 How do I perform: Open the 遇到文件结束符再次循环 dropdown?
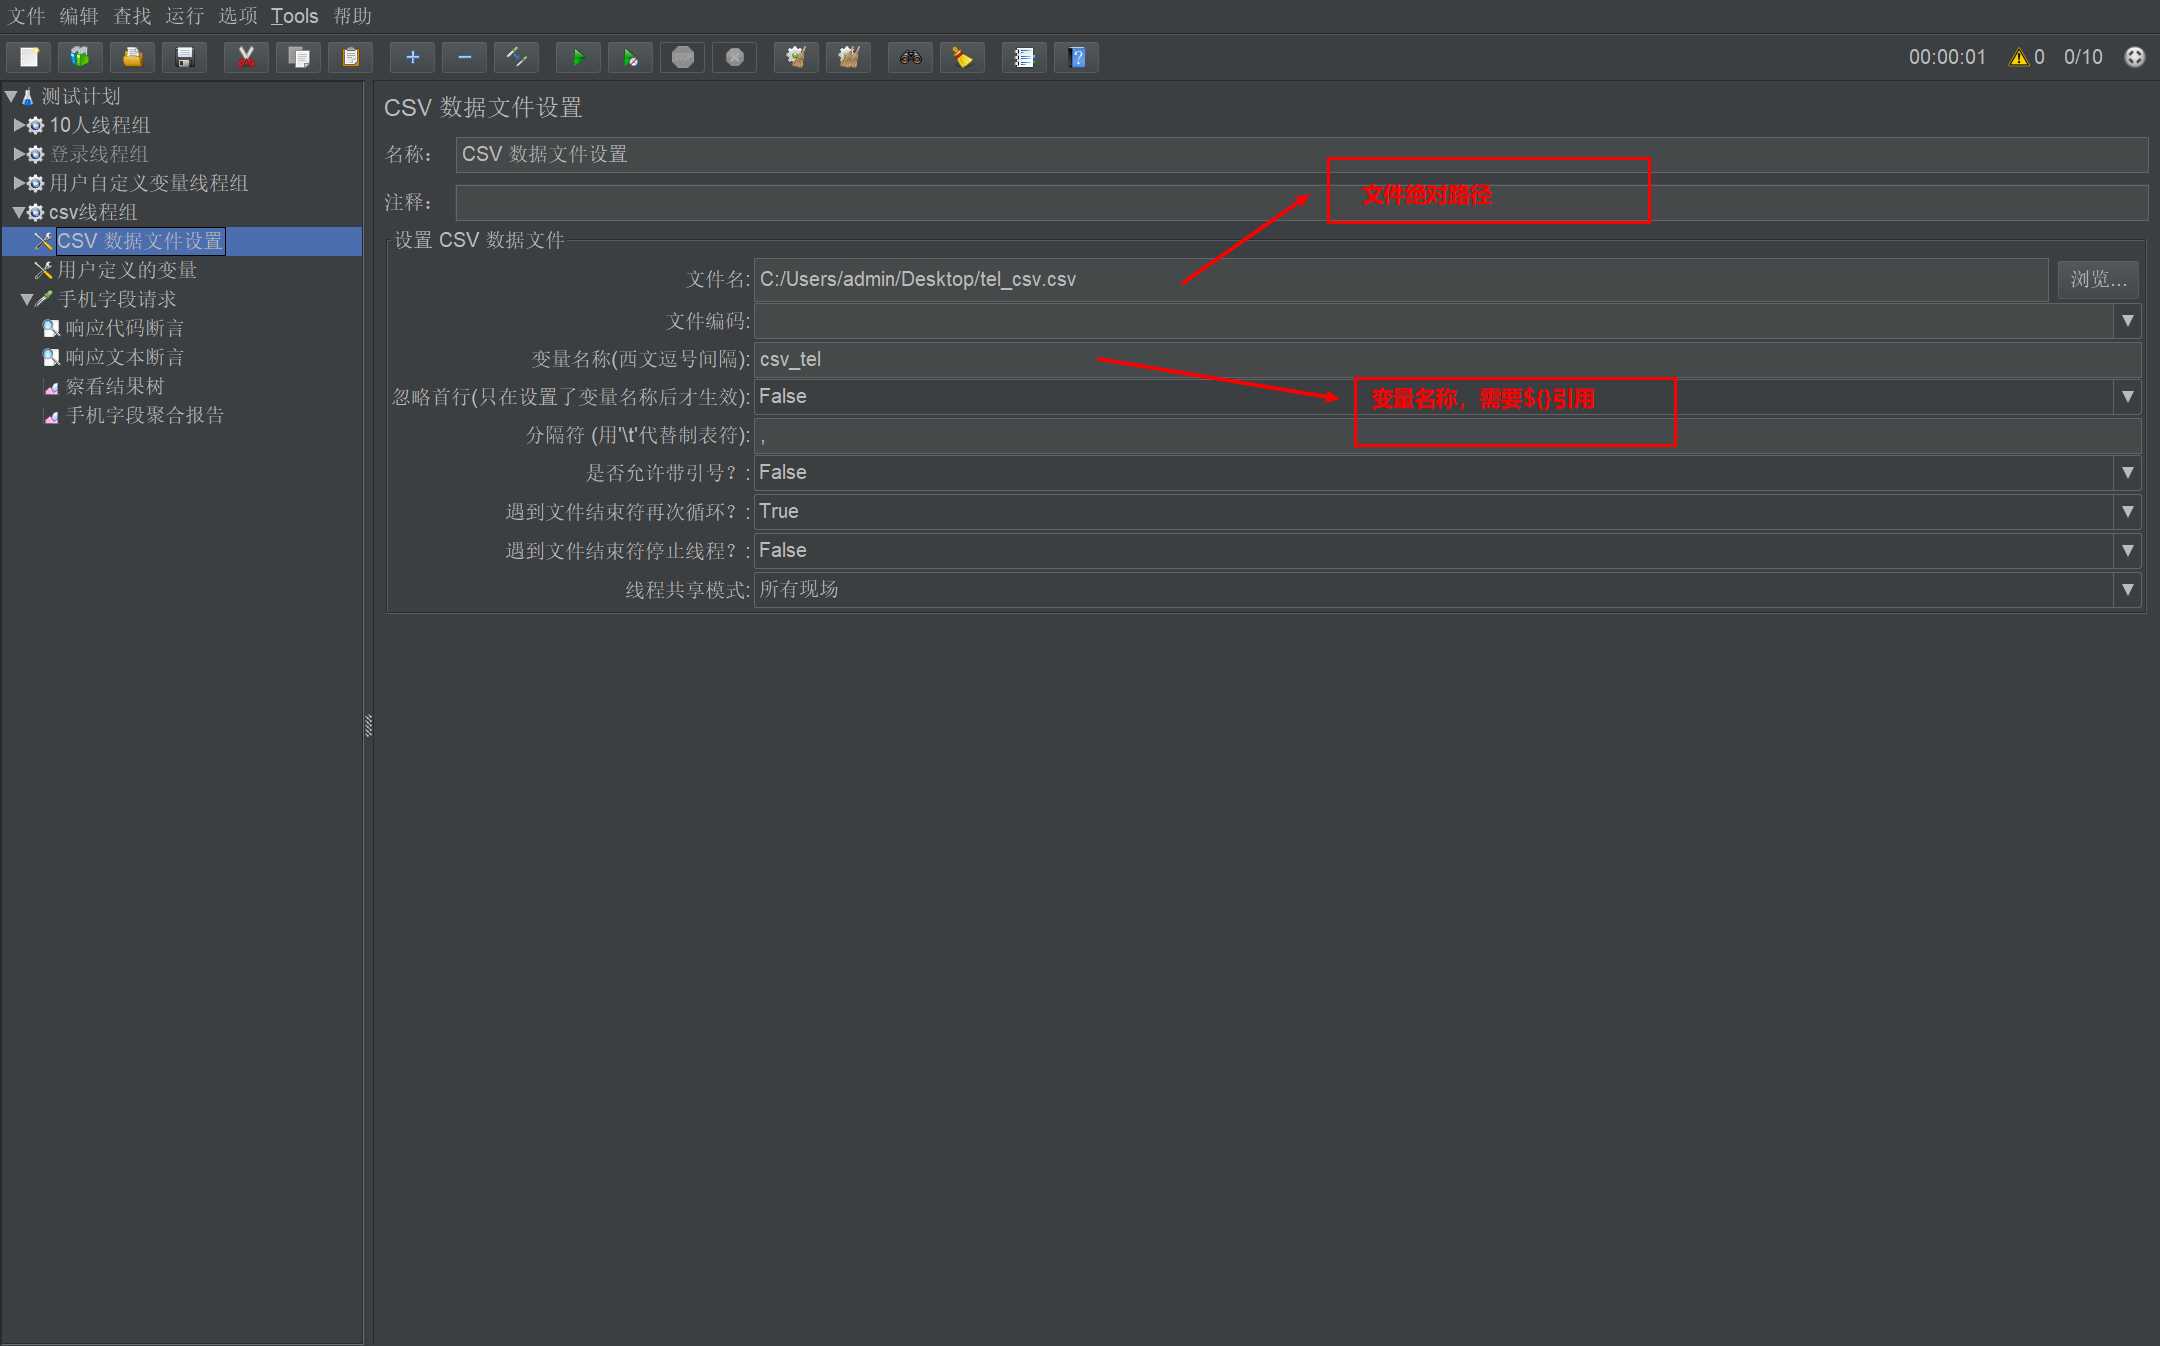[2127, 512]
